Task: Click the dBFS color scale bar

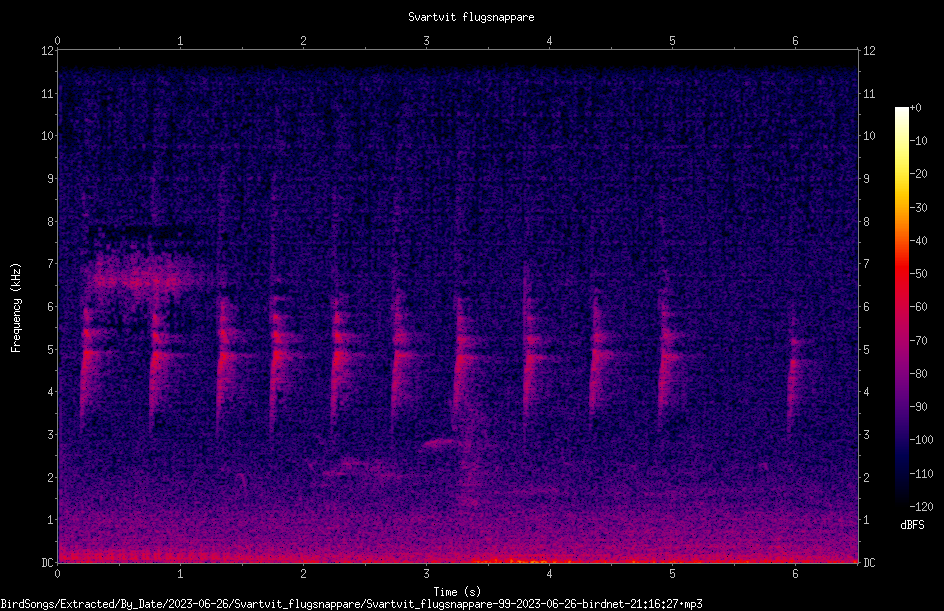Action: coord(901,307)
